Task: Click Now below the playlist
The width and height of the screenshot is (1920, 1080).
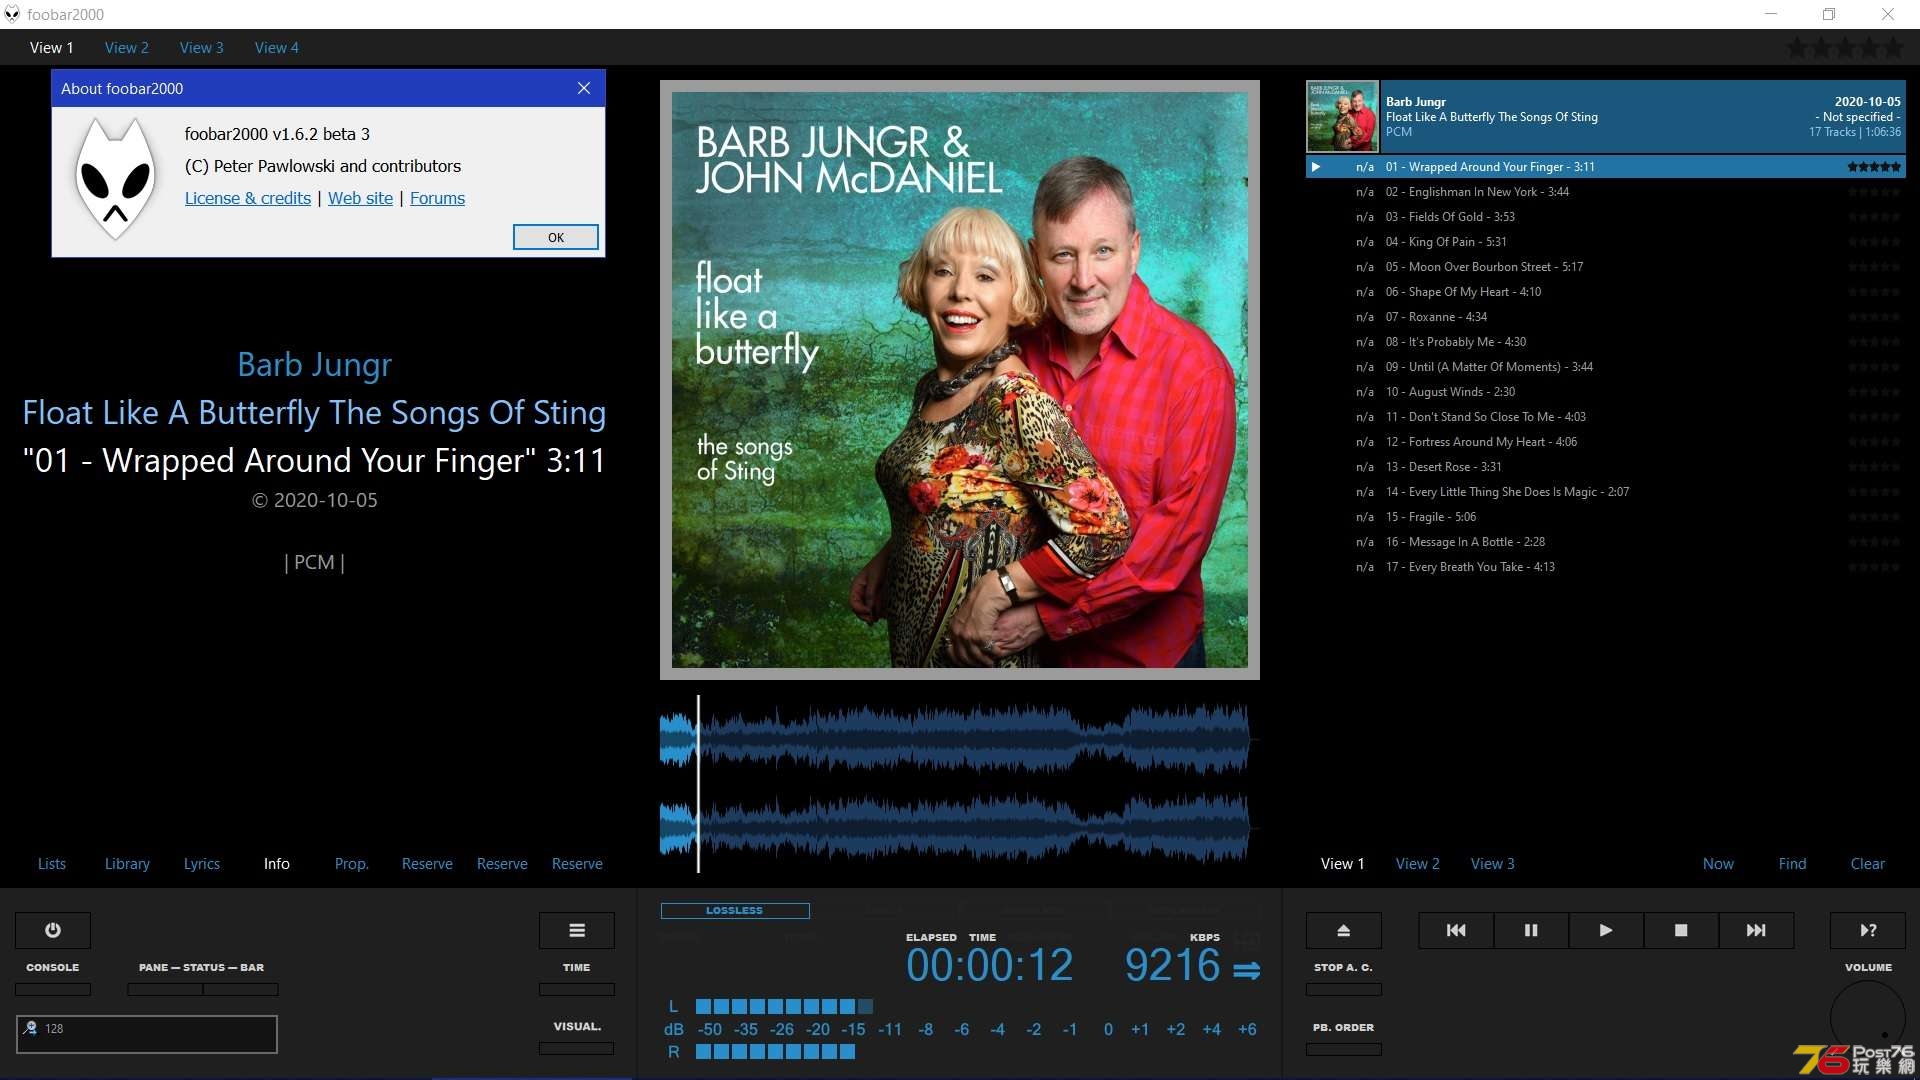Action: click(1719, 863)
